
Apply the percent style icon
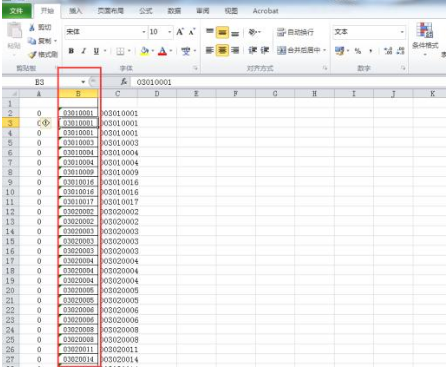[x=358, y=51]
